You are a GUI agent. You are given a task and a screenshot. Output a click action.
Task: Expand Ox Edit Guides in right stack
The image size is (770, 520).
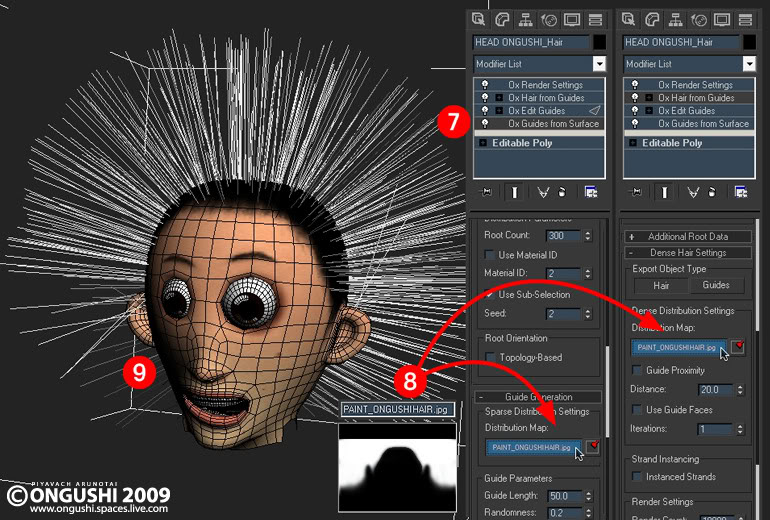(649, 110)
